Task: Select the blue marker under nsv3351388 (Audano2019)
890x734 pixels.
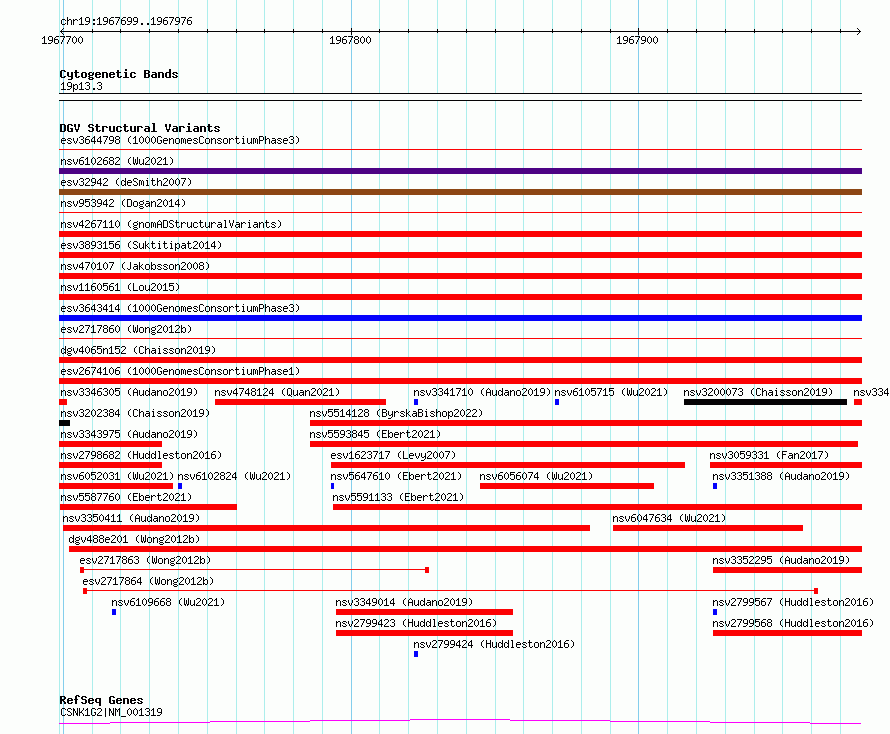Action: coord(715,486)
